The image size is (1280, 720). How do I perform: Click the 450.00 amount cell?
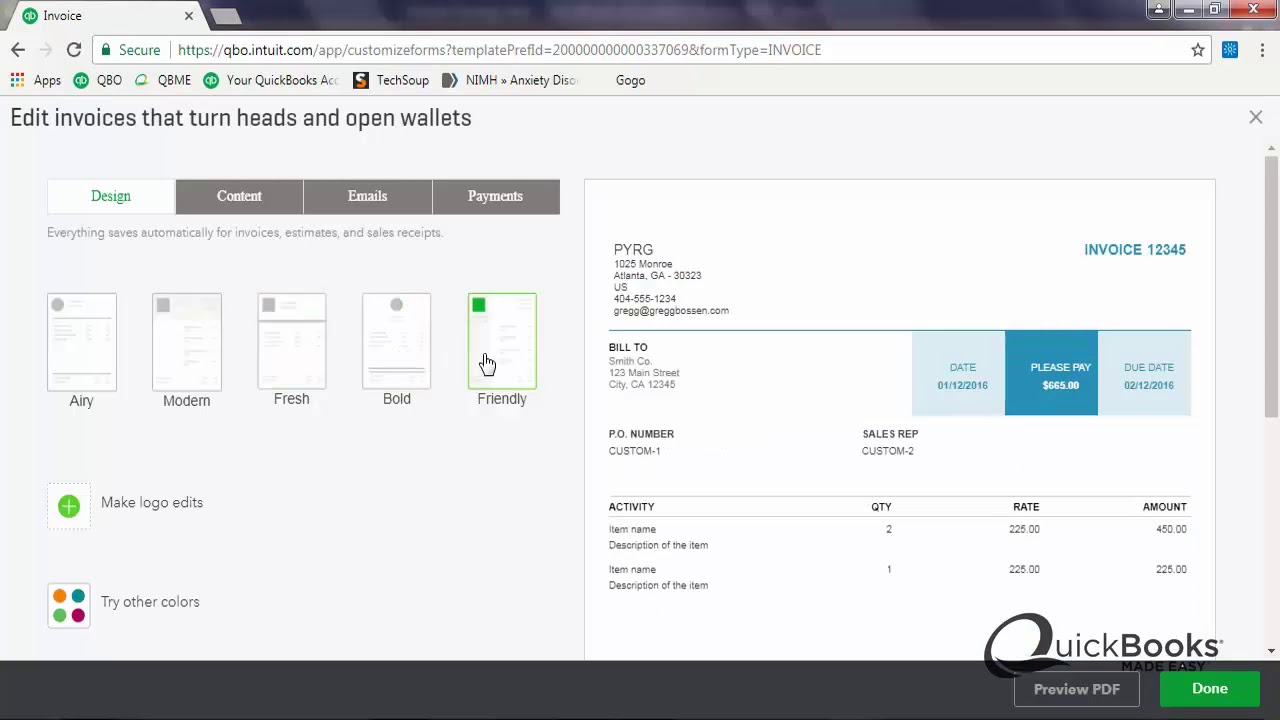1171,529
